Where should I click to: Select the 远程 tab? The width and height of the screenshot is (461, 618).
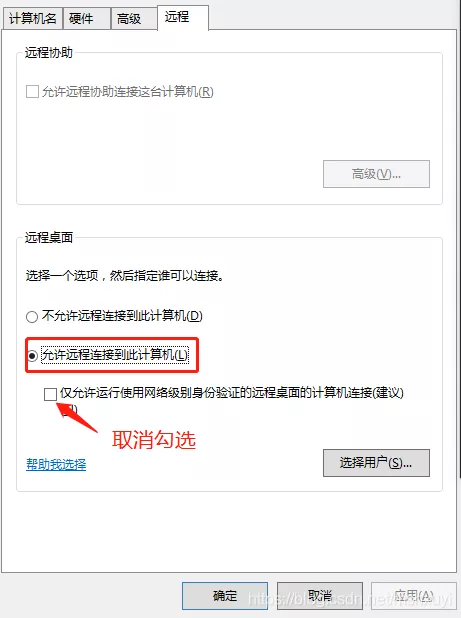pos(183,17)
